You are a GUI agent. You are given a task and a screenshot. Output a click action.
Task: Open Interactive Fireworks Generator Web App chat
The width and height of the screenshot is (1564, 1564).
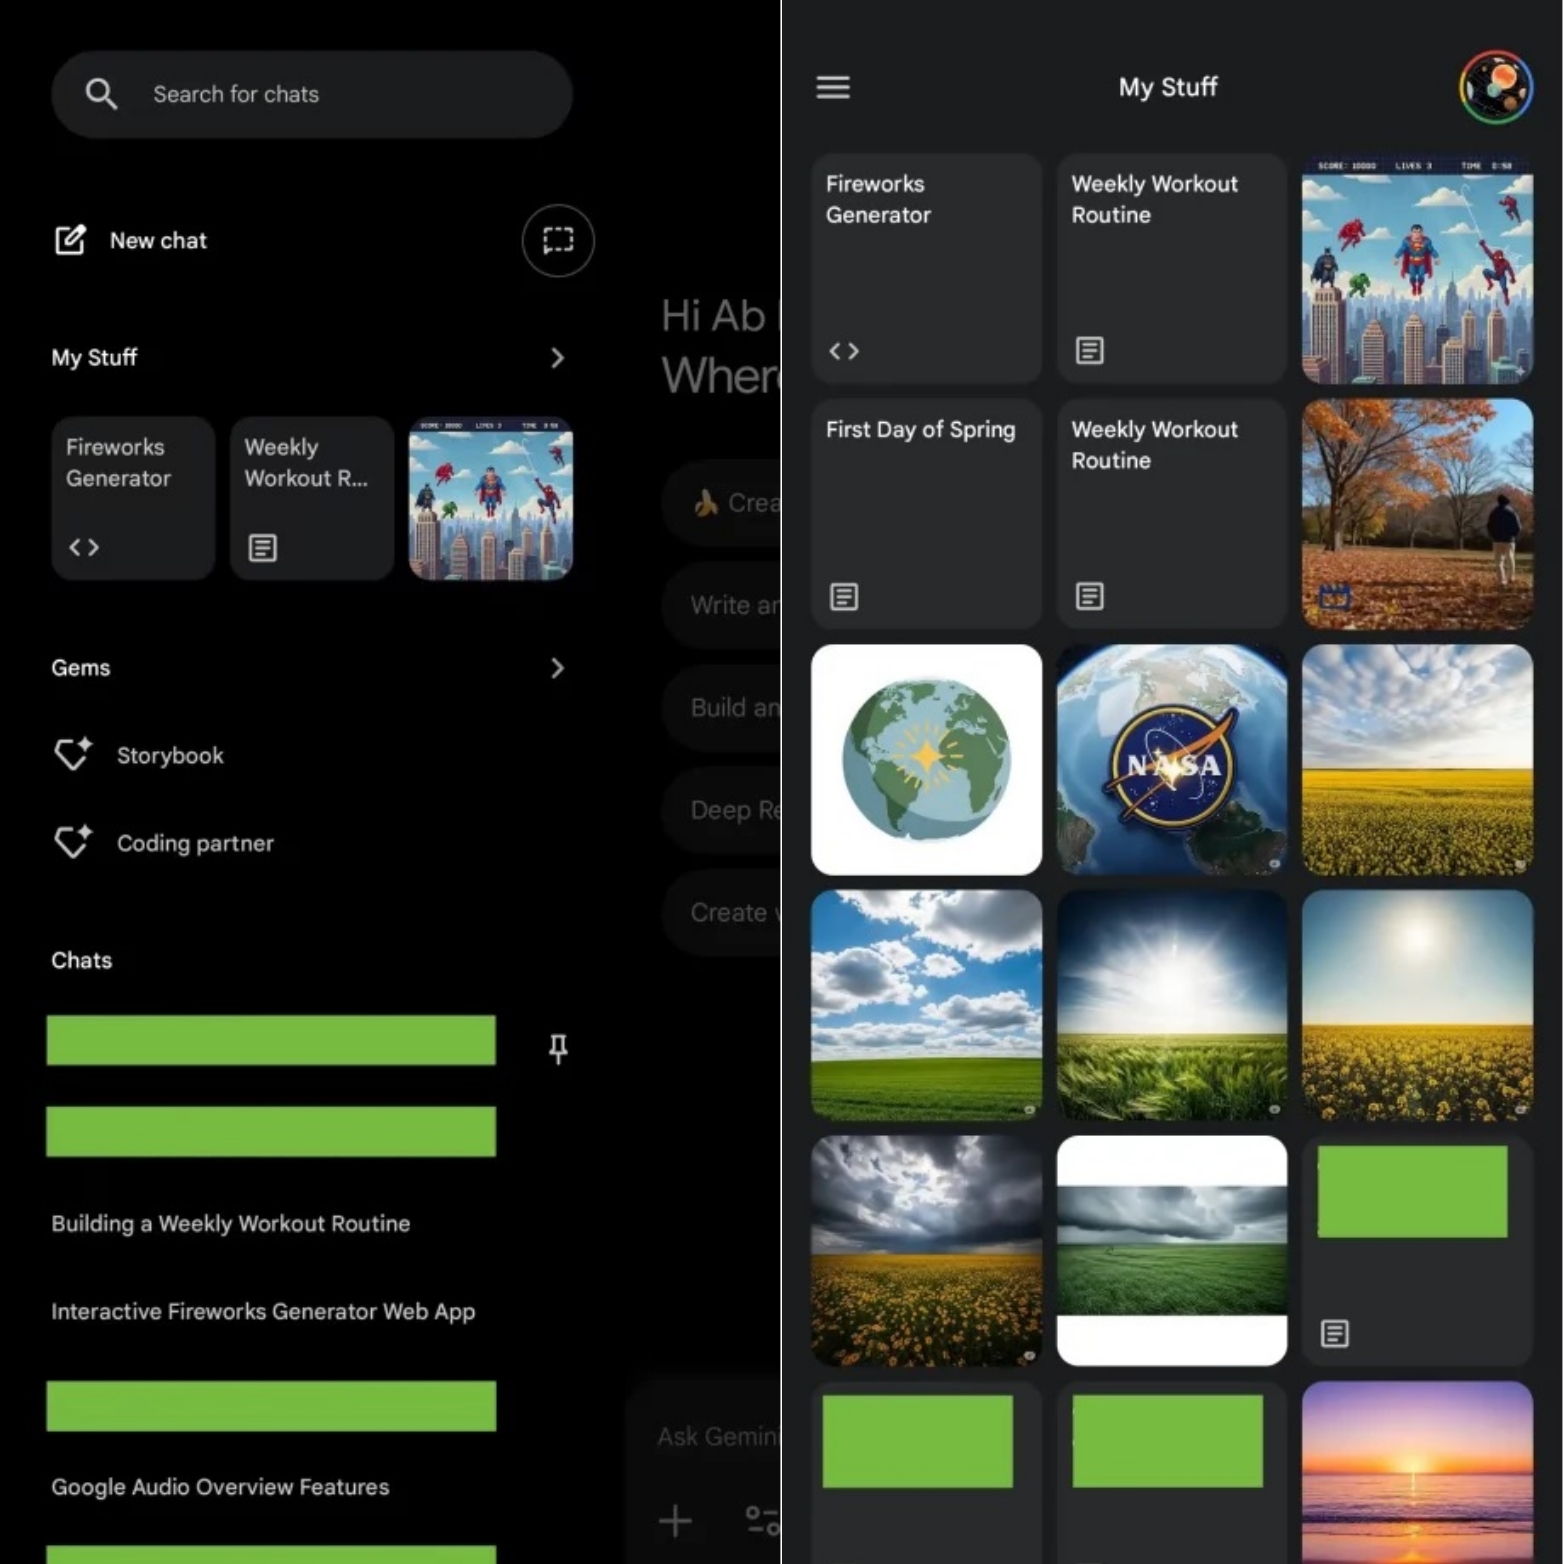tap(263, 1311)
